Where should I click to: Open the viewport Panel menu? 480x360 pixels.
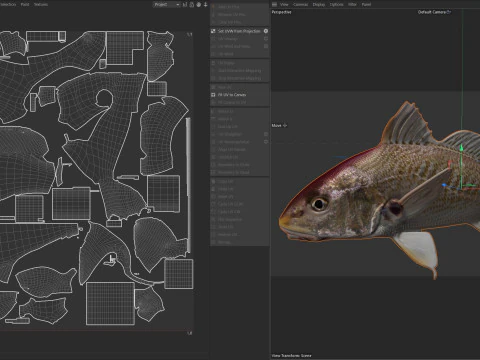[366, 5]
